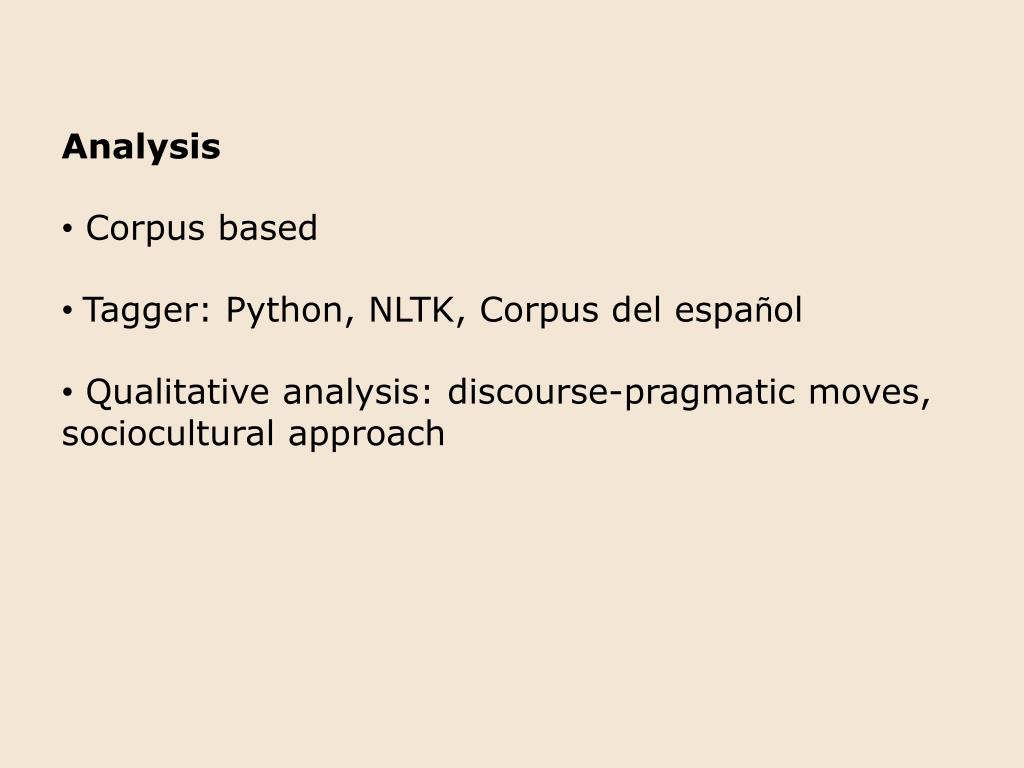Click the empty slide area below the text

[x=512, y=607]
